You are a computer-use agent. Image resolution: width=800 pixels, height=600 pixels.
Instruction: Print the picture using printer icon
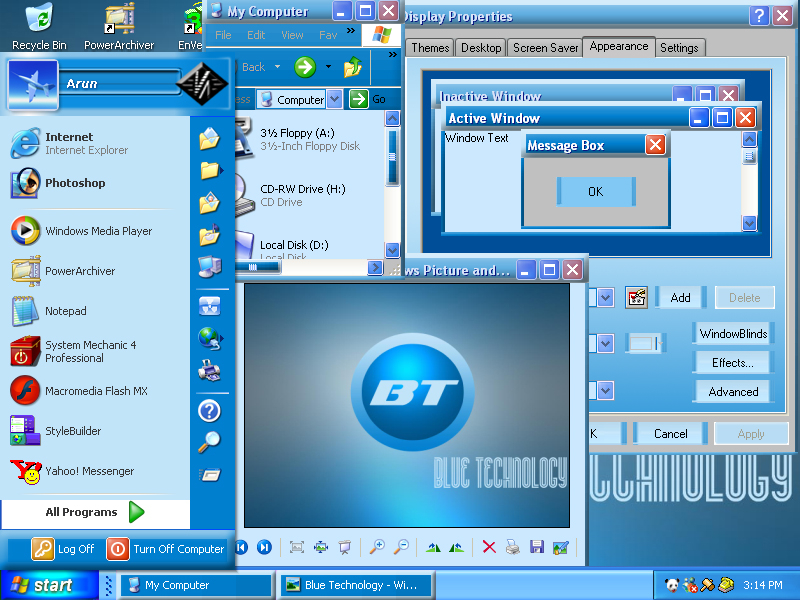pos(513,547)
